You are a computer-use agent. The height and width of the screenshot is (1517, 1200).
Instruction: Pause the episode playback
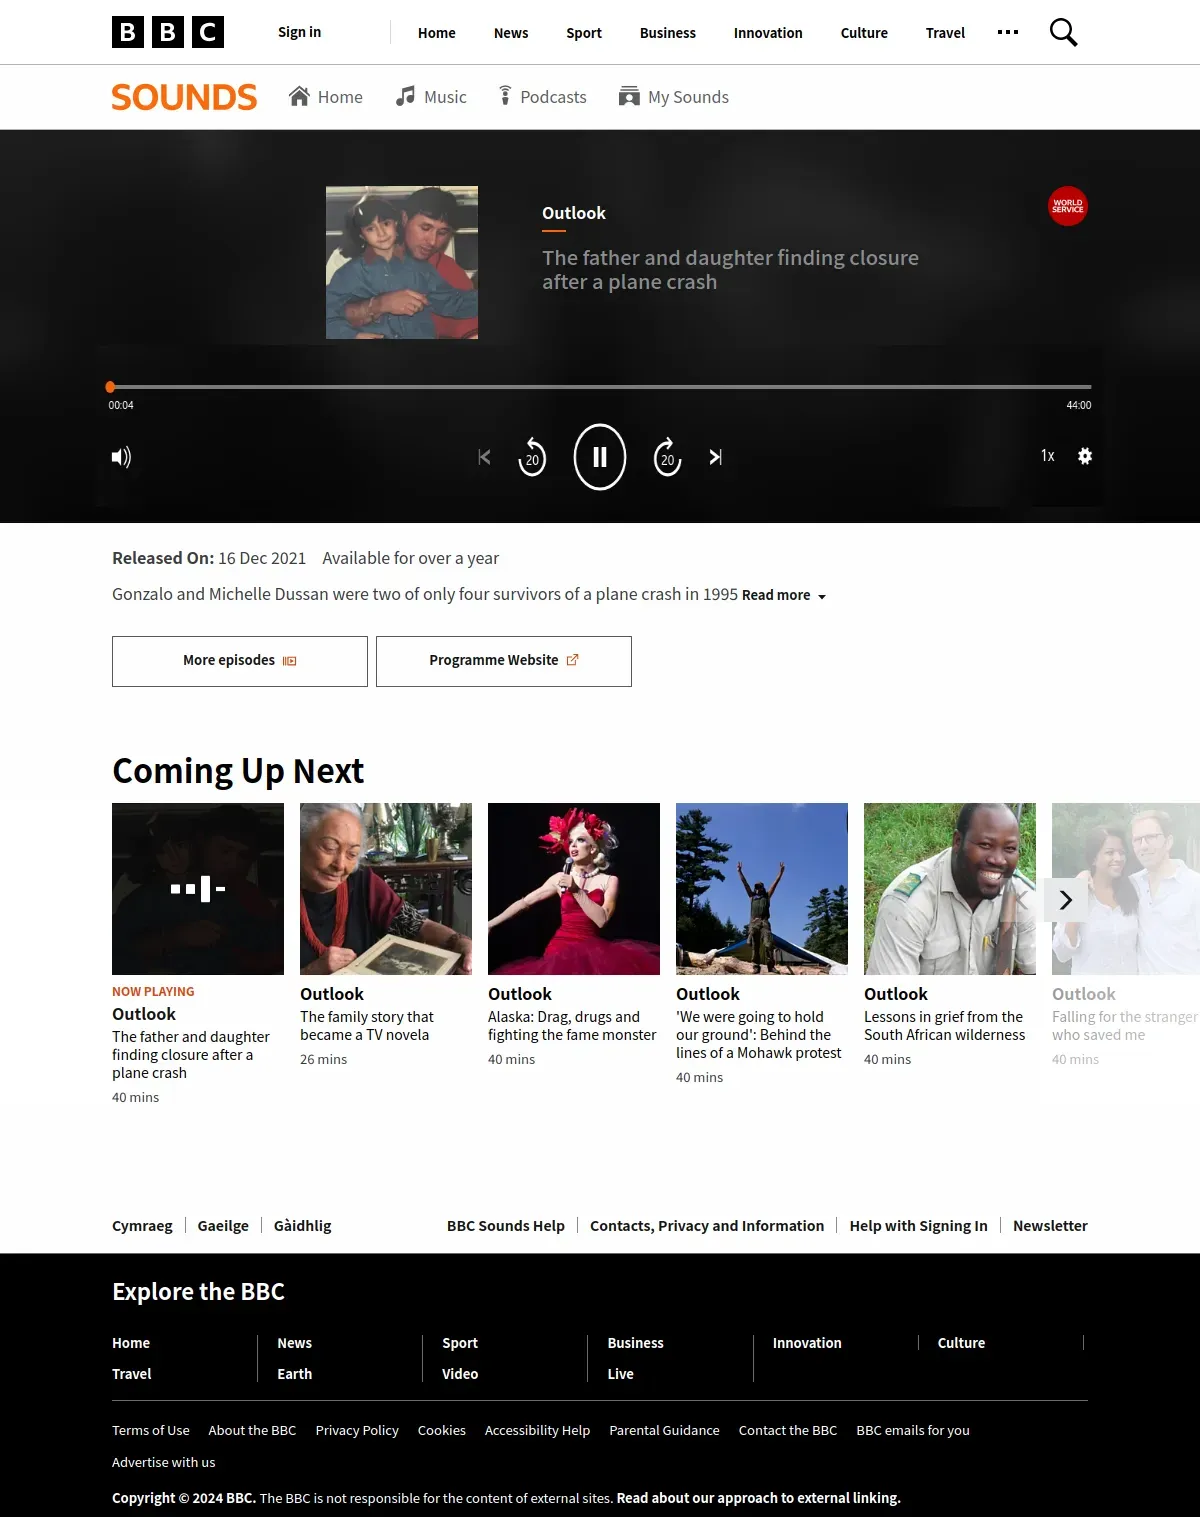pyautogui.click(x=600, y=457)
